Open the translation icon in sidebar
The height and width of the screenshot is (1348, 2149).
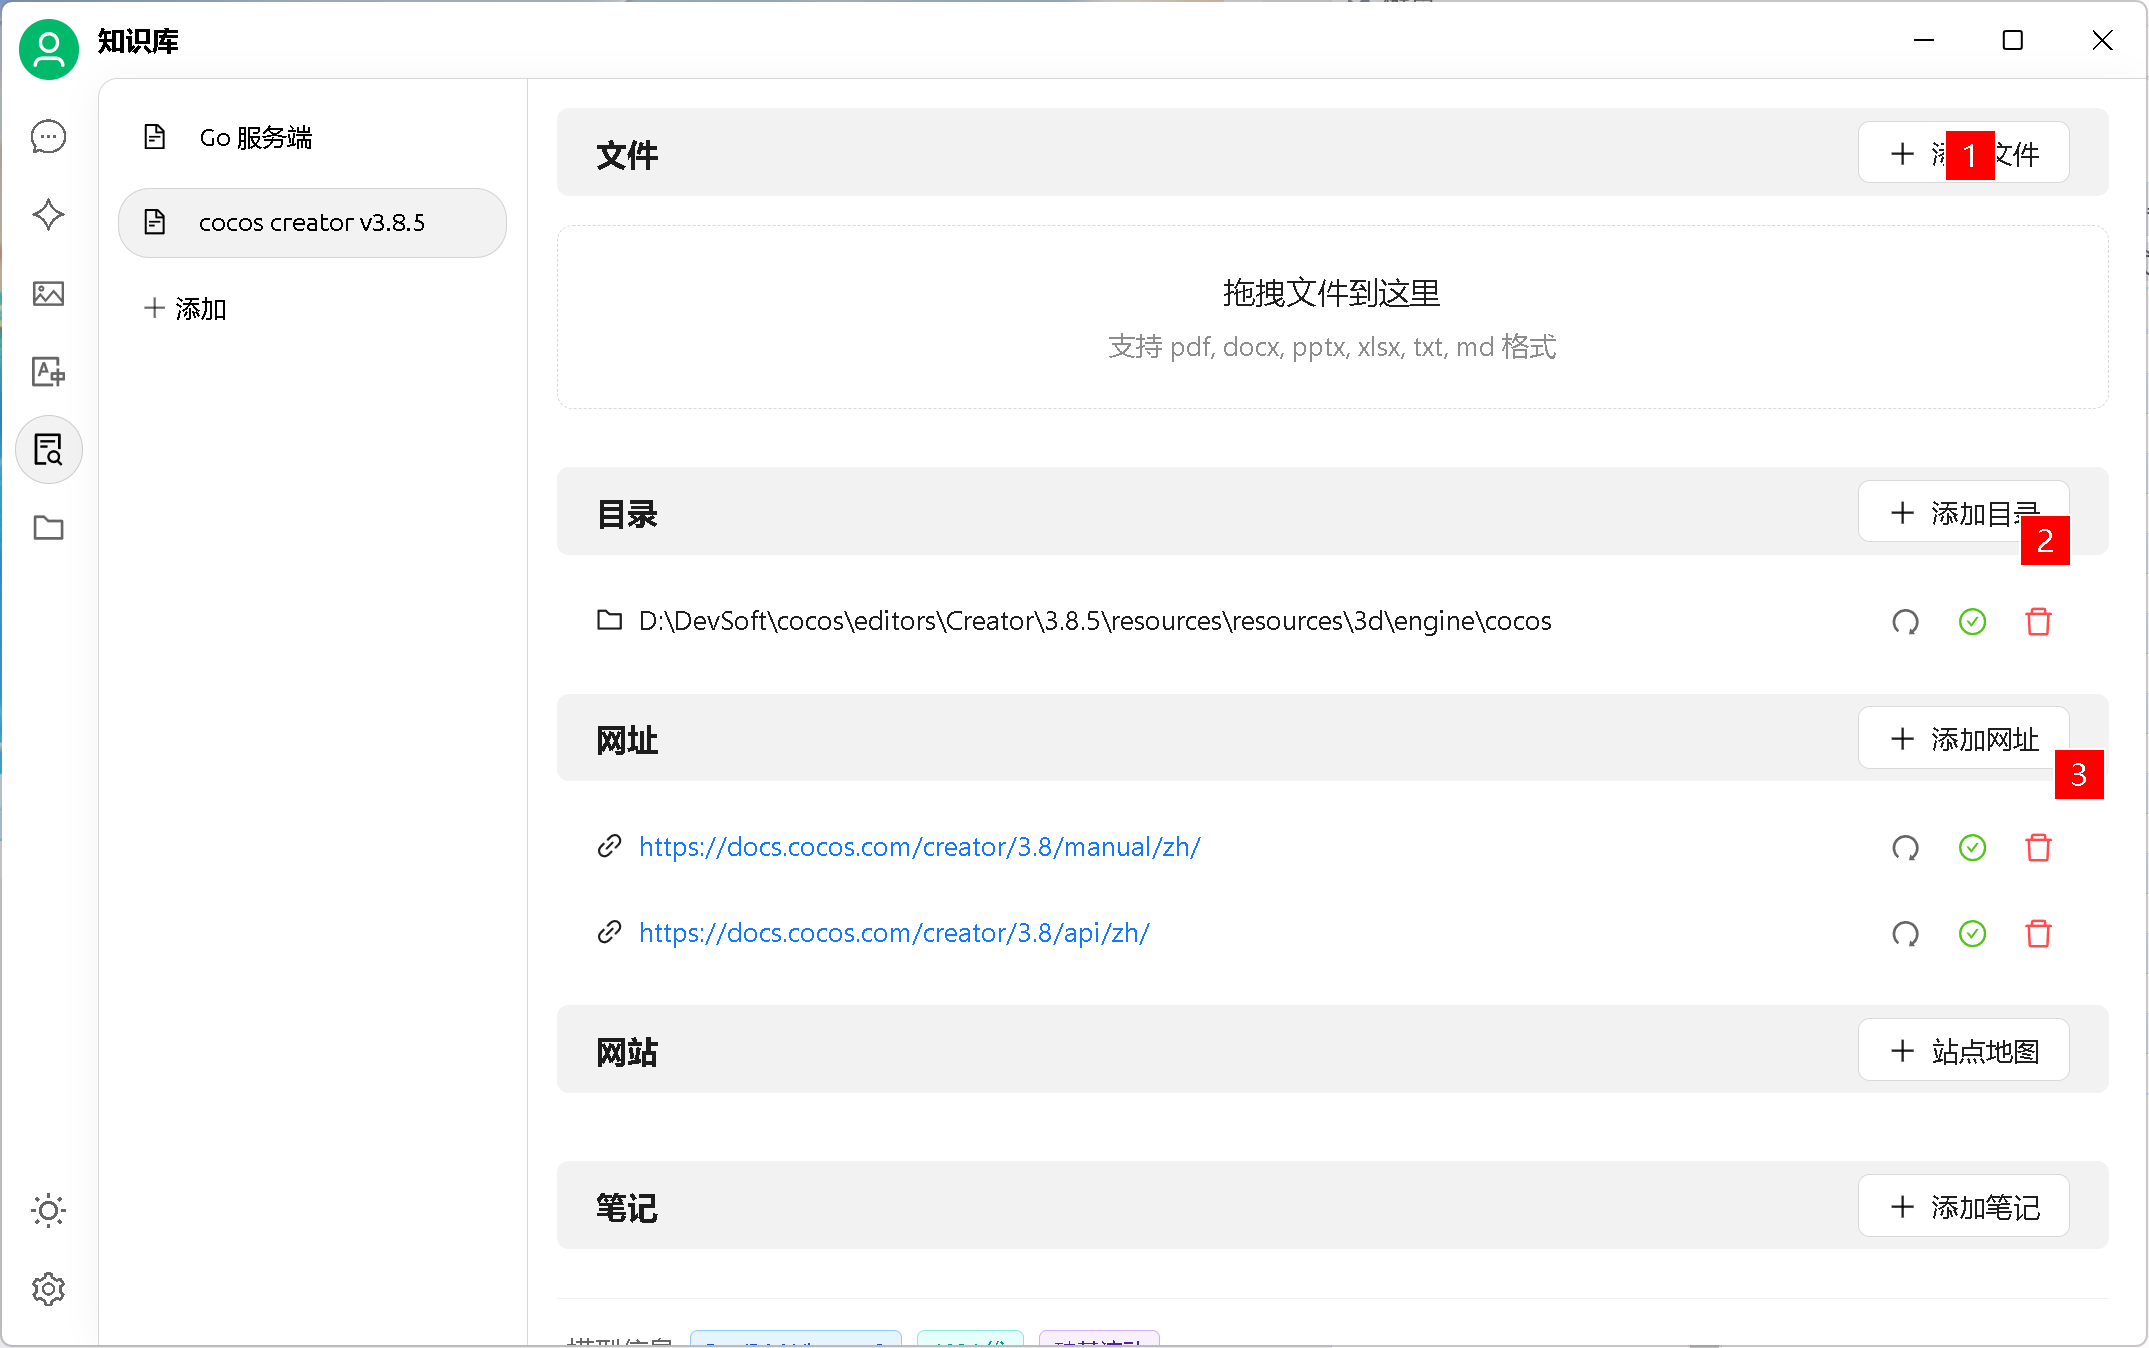[48, 372]
